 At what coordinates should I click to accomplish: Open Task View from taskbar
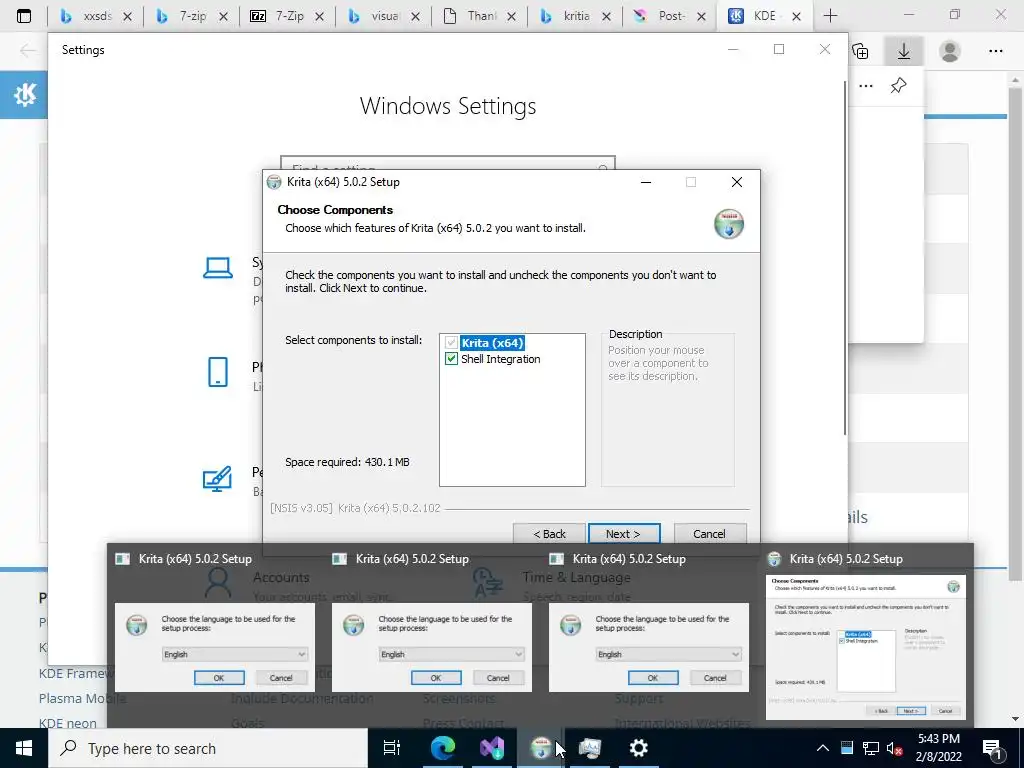(391, 748)
